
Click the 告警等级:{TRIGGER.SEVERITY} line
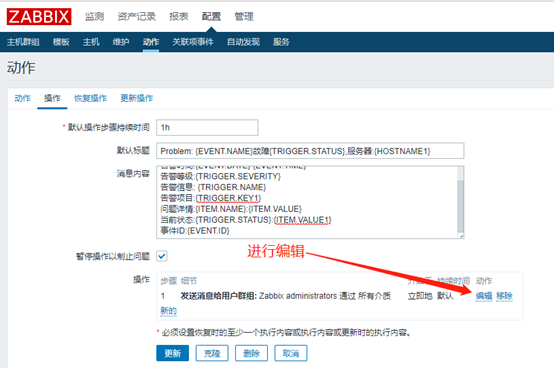[220, 176]
